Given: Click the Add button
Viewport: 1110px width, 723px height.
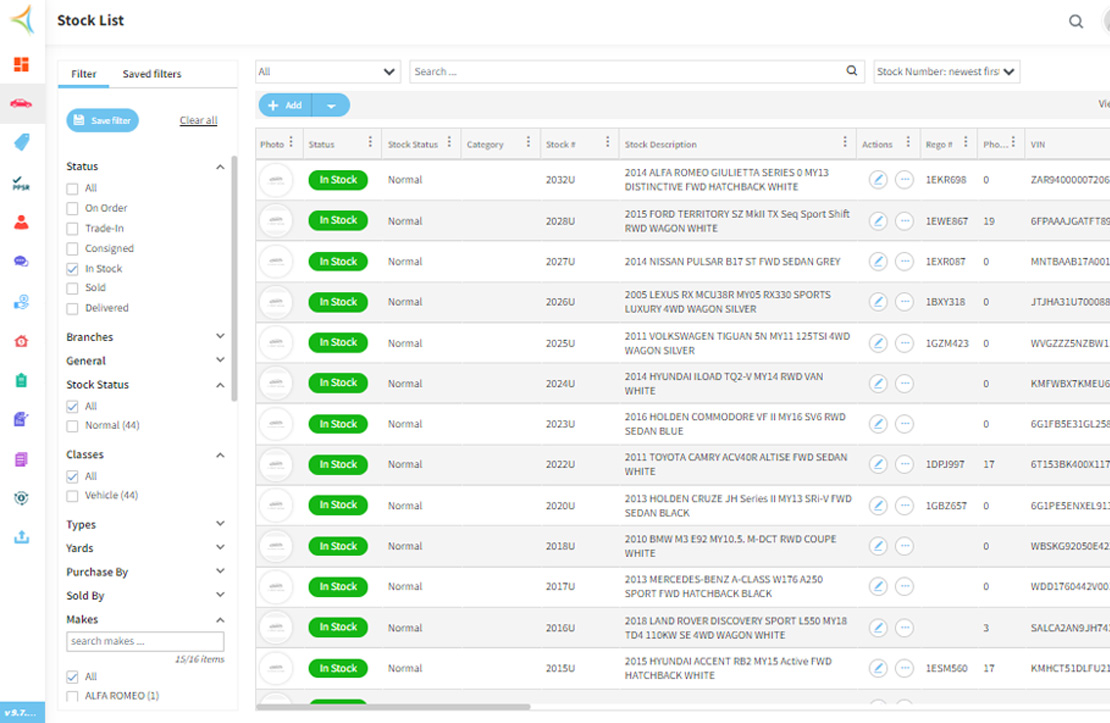Looking at the screenshot, I should point(285,105).
